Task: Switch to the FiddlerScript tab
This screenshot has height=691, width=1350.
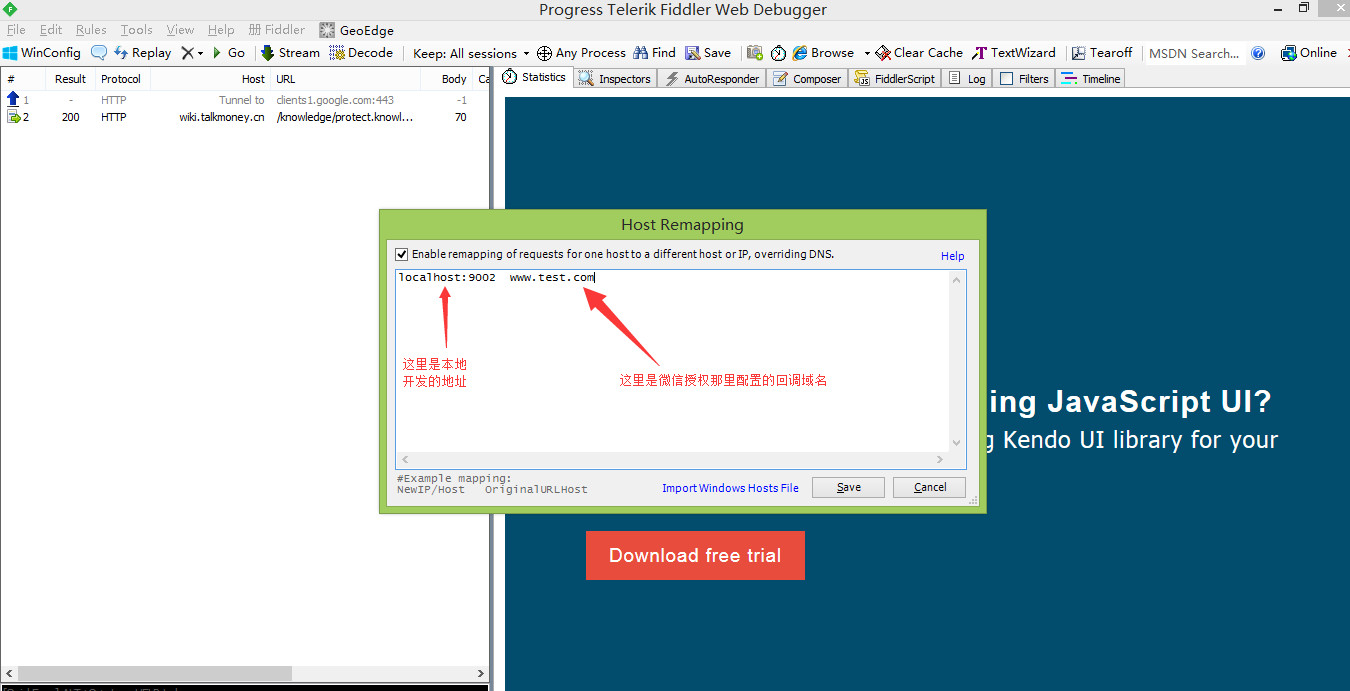Action: (895, 78)
